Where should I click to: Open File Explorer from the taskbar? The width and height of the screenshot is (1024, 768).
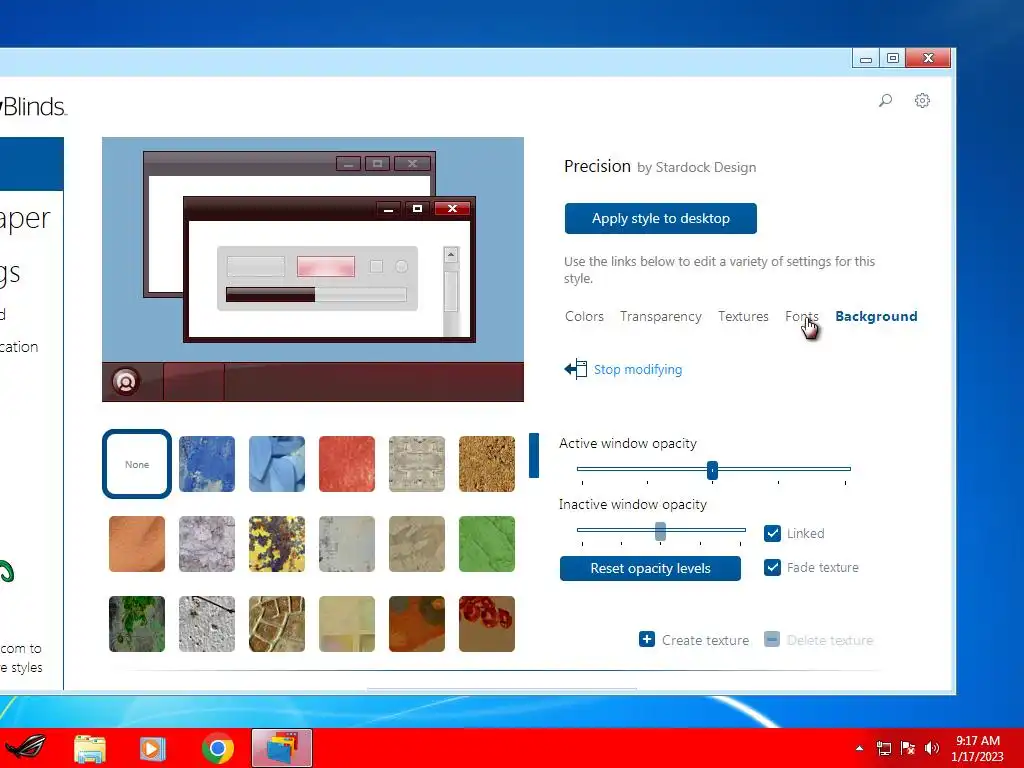(90, 748)
